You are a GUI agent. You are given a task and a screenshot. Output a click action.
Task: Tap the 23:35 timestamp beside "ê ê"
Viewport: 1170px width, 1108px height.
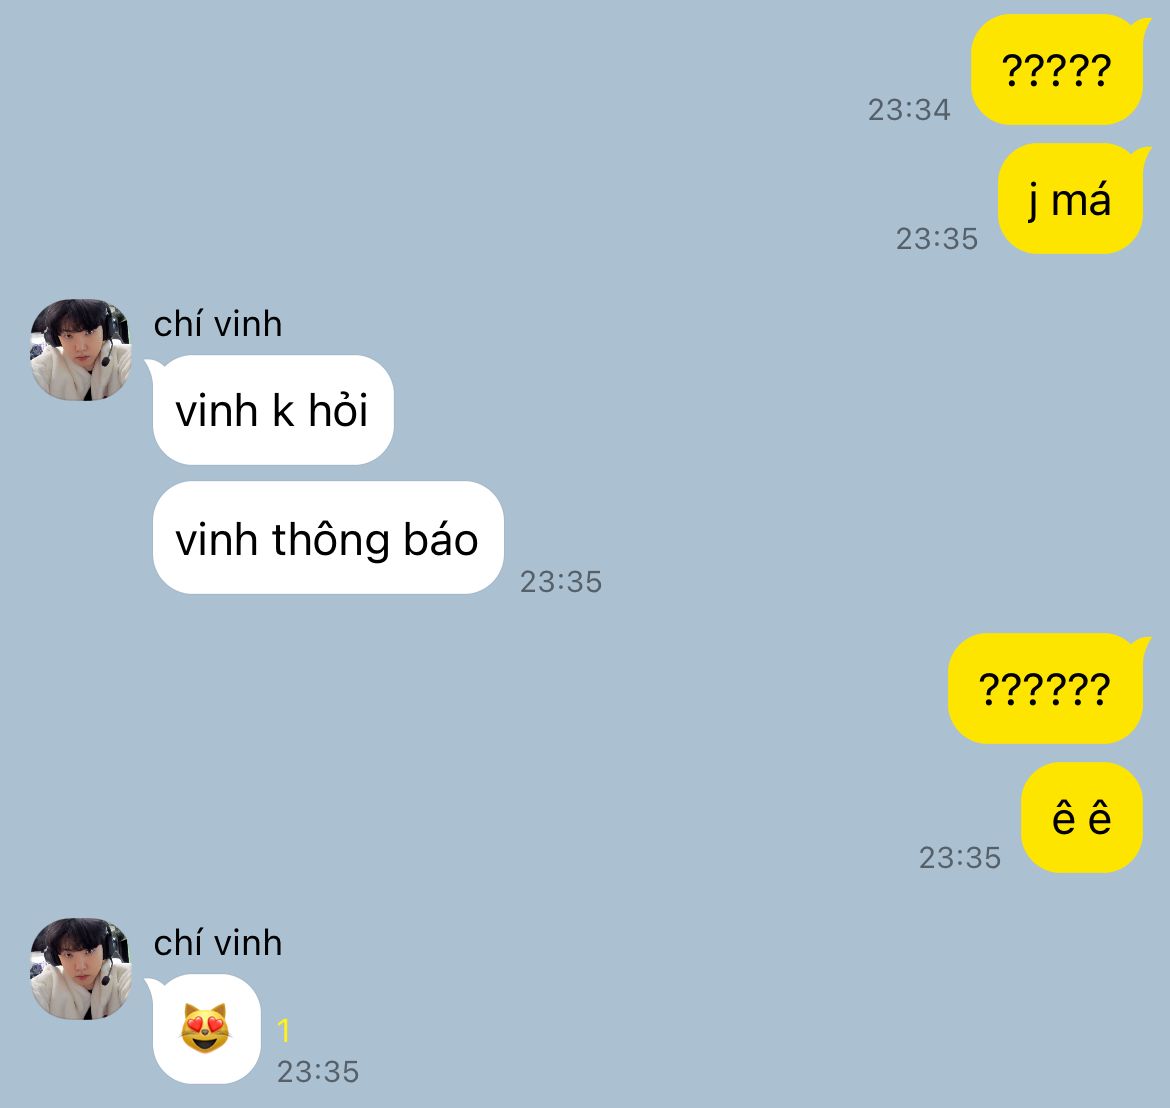pyautogui.click(x=960, y=858)
